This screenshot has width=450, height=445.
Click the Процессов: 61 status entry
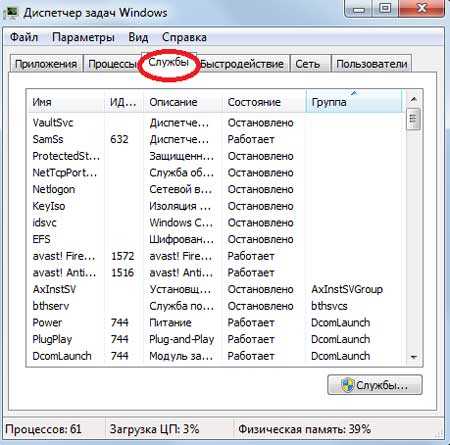click(43, 429)
